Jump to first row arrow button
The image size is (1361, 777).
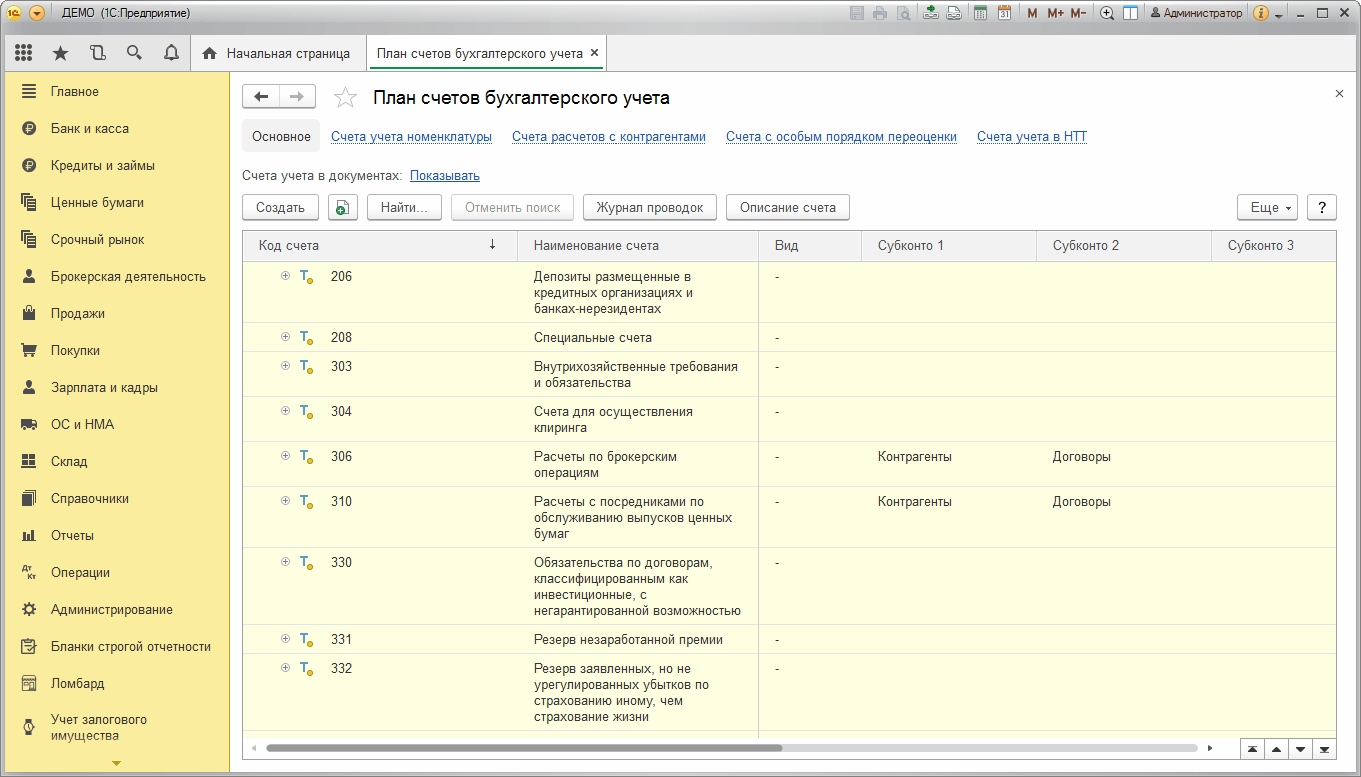point(1251,749)
